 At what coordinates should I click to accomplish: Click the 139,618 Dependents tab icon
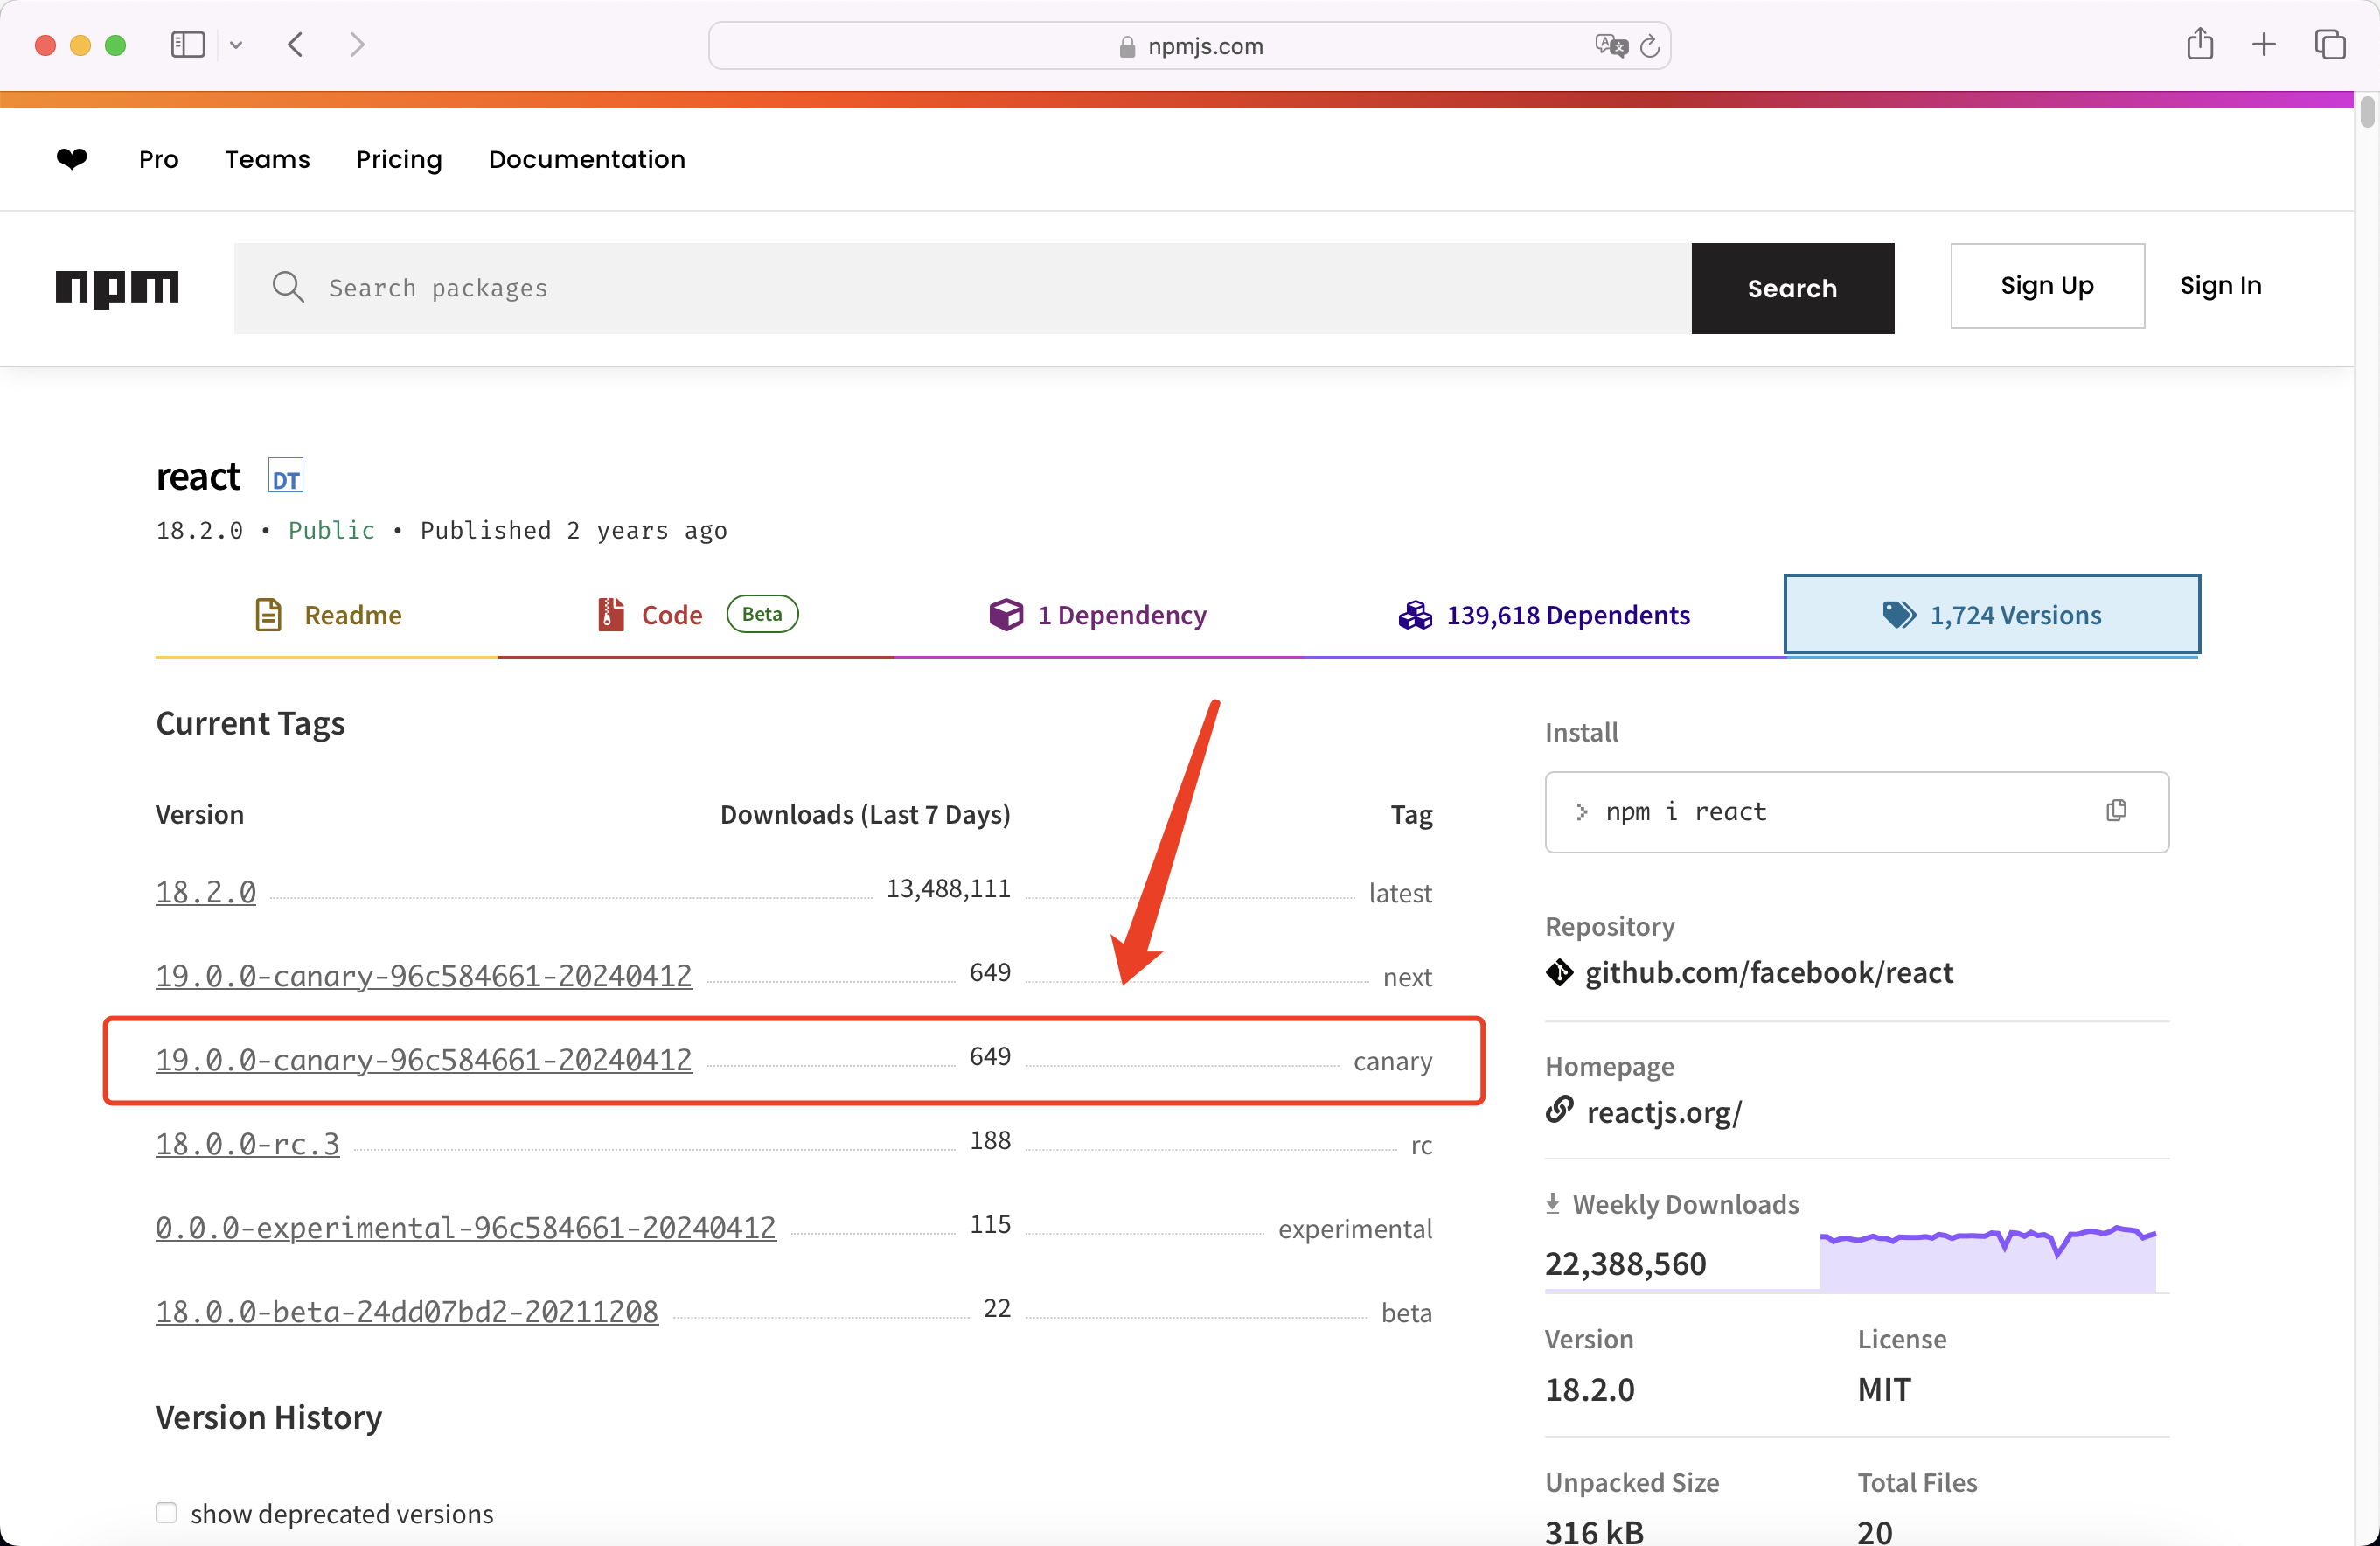click(x=1417, y=612)
